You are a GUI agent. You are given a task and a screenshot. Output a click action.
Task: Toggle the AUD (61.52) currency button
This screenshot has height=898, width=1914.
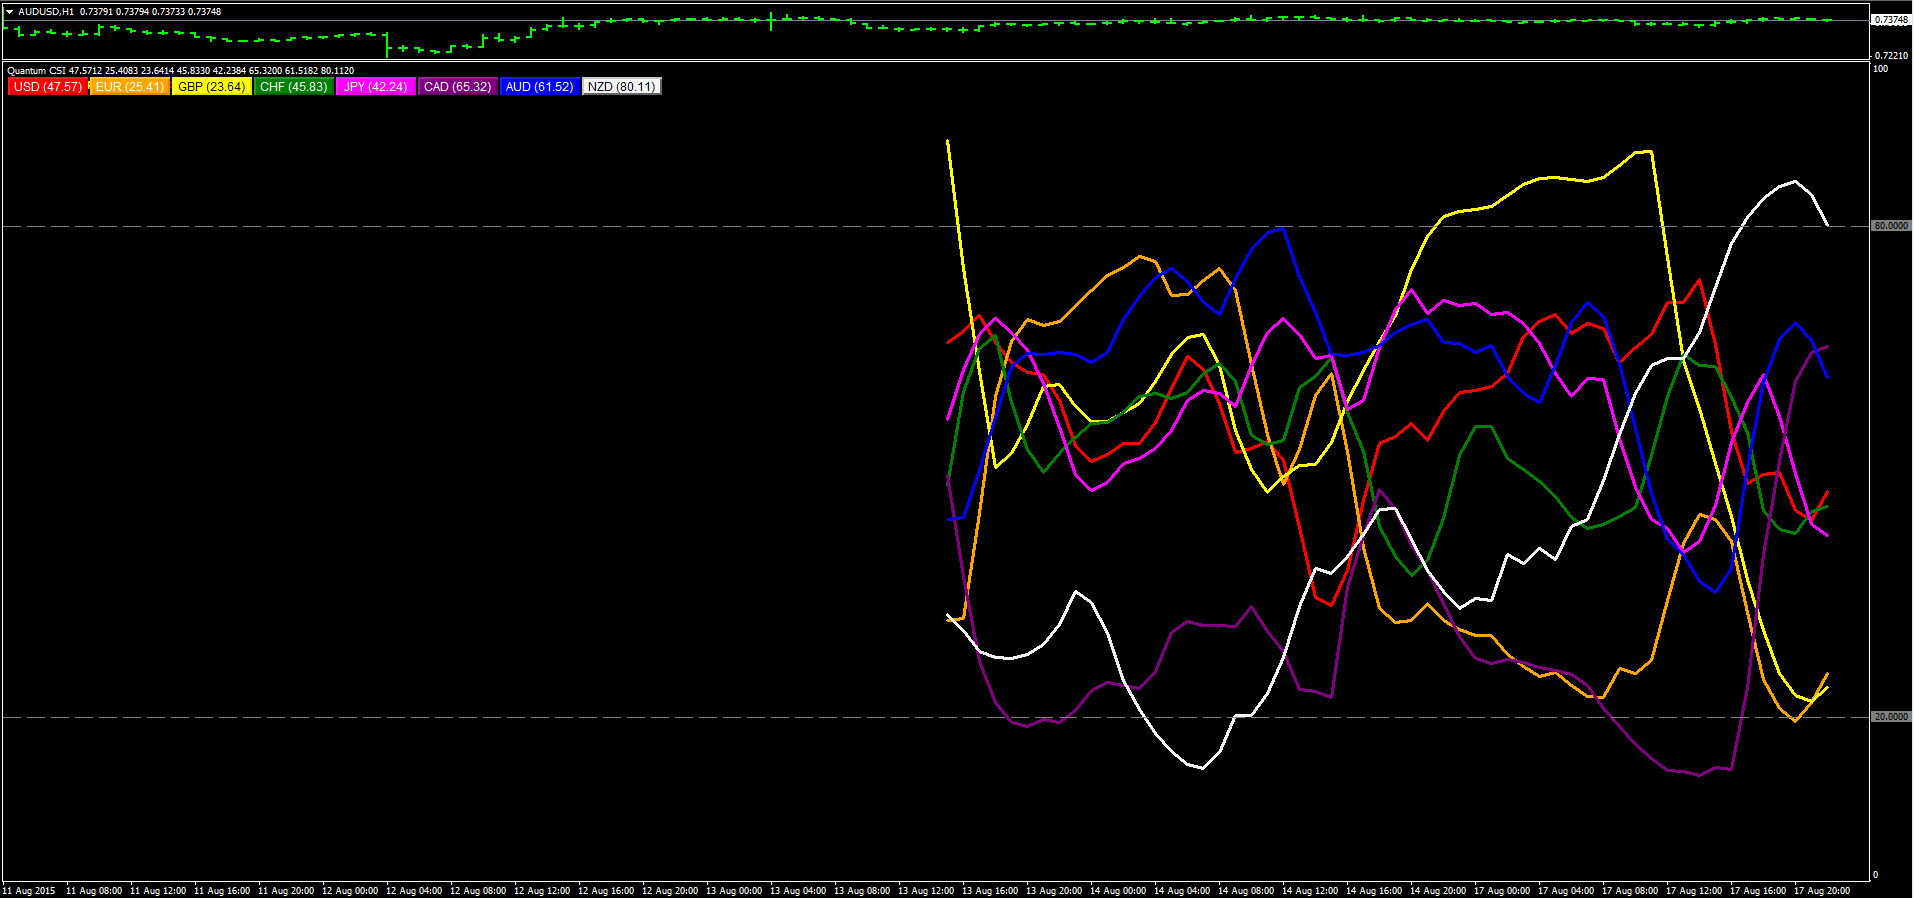click(x=539, y=87)
